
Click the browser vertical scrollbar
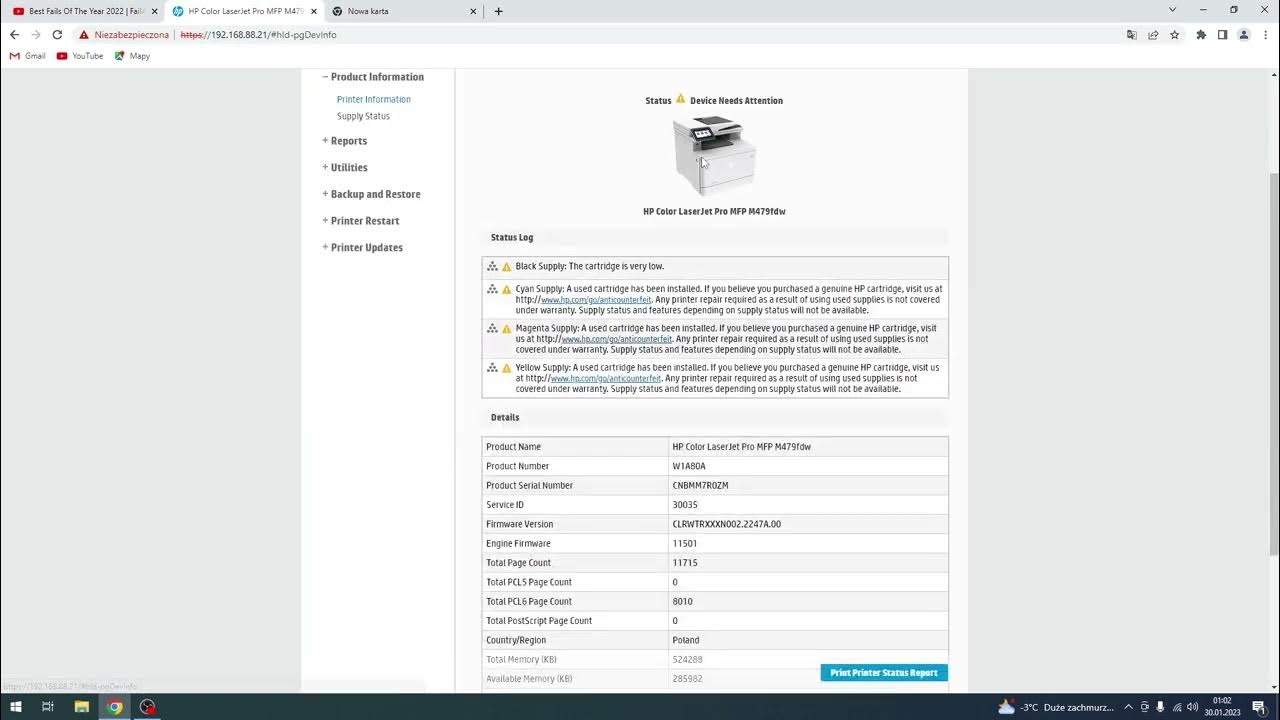1274,365
